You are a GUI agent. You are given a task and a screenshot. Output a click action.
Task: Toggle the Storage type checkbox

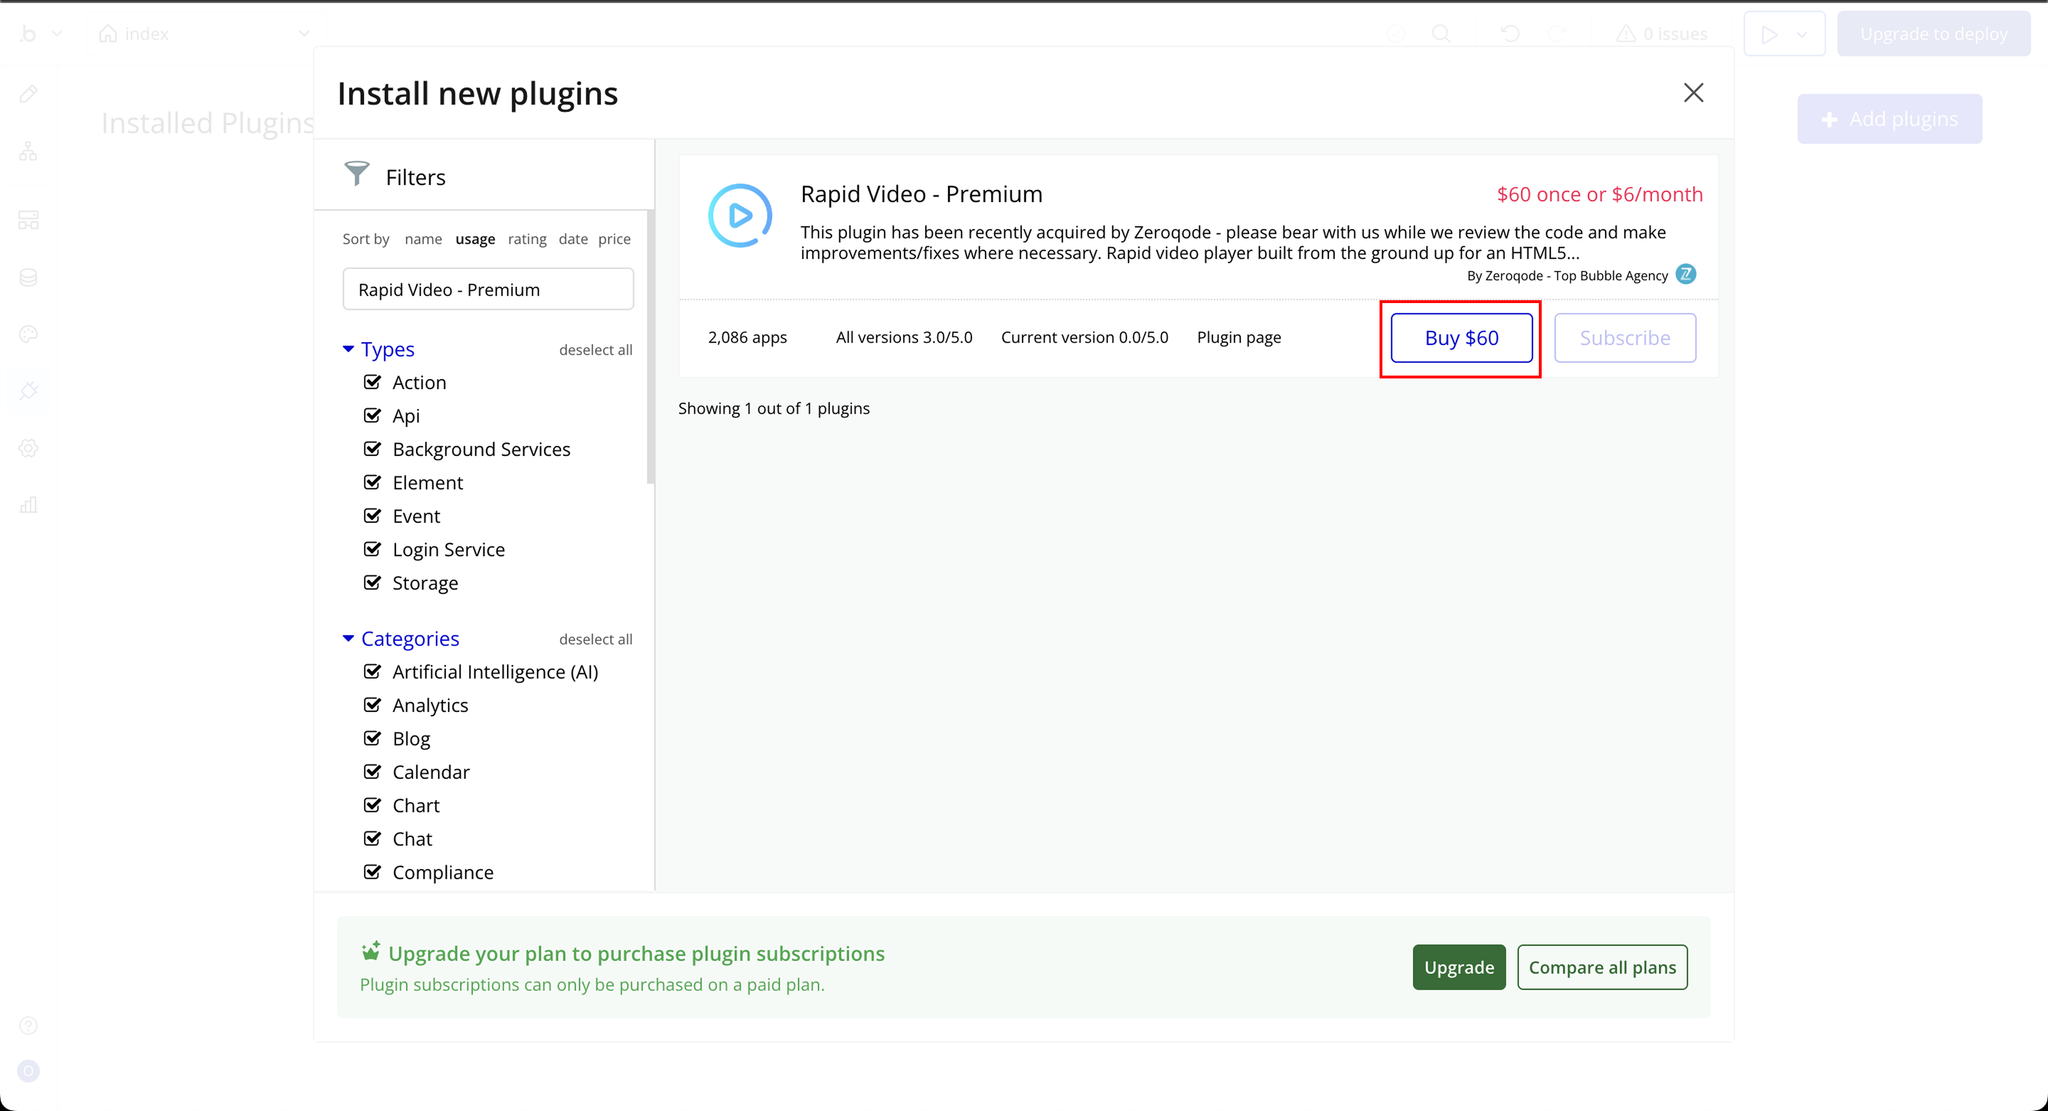372,582
